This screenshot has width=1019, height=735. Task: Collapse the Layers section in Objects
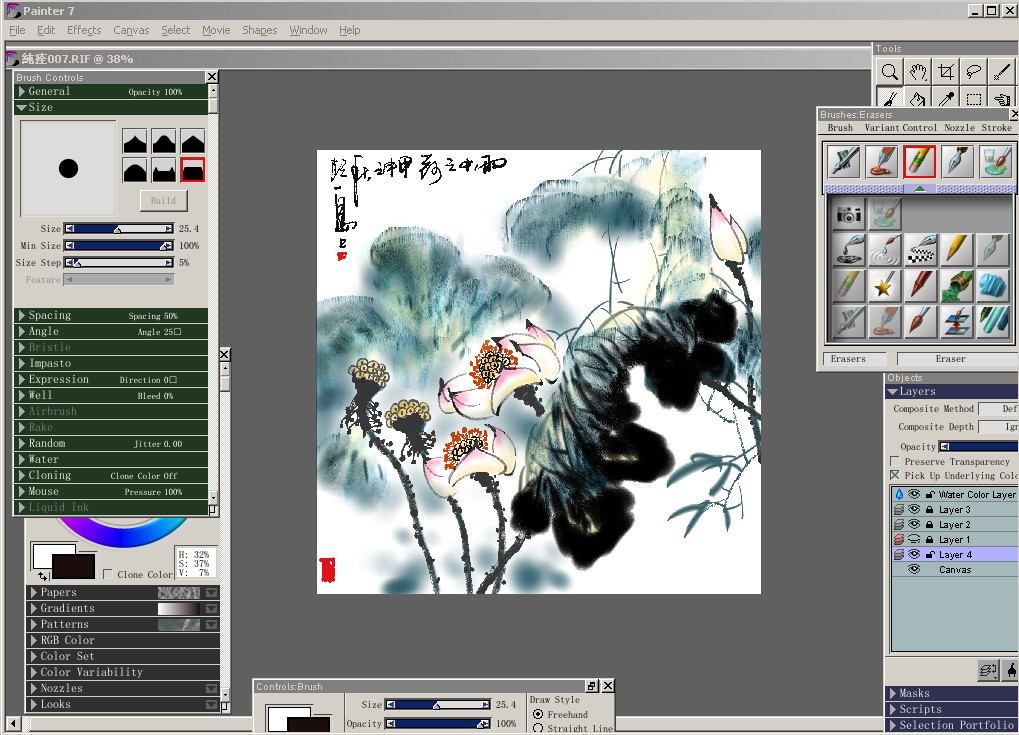(x=952, y=391)
